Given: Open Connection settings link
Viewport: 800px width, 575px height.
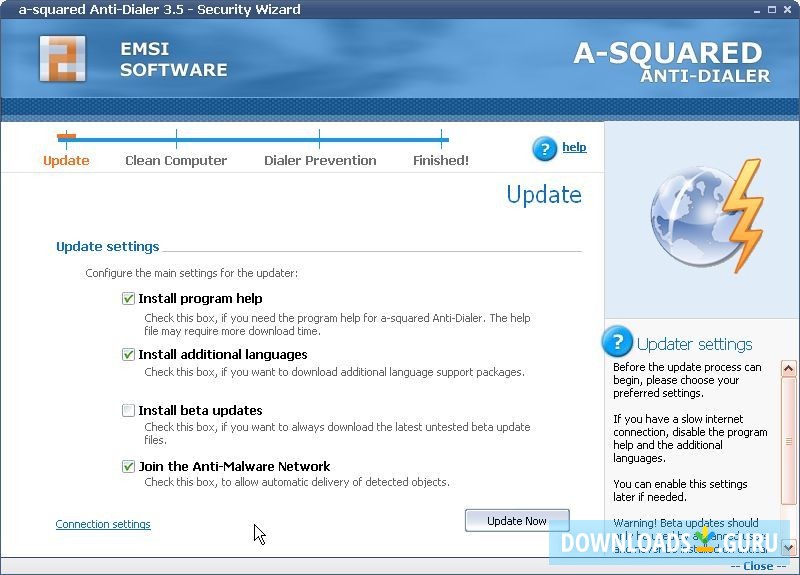Looking at the screenshot, I should [103, 524].
